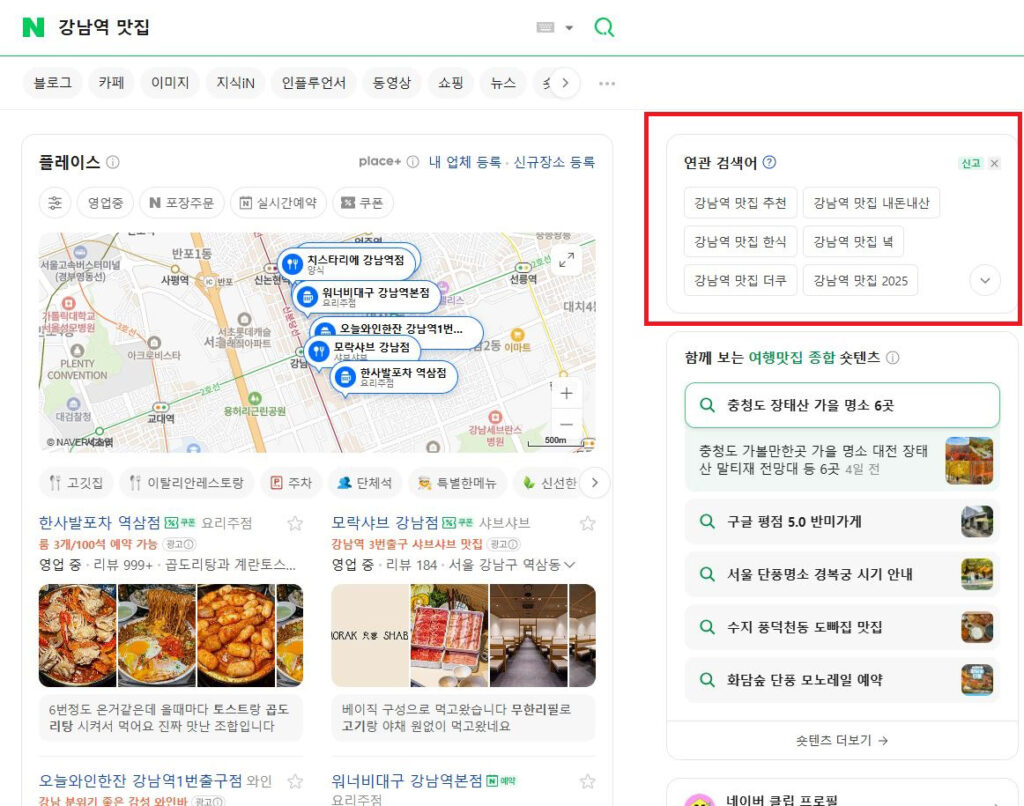
Task: Open first food photo of 한사발포차
Action: (77, 635)
